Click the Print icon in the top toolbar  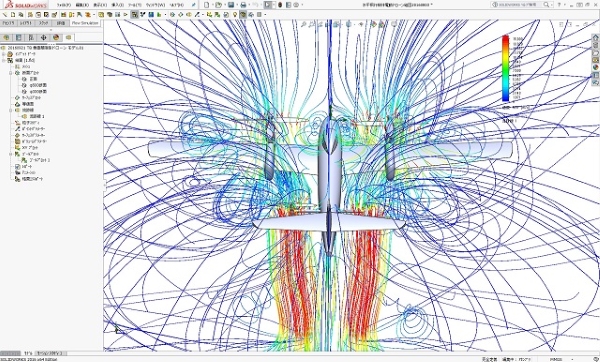(243, 5)
